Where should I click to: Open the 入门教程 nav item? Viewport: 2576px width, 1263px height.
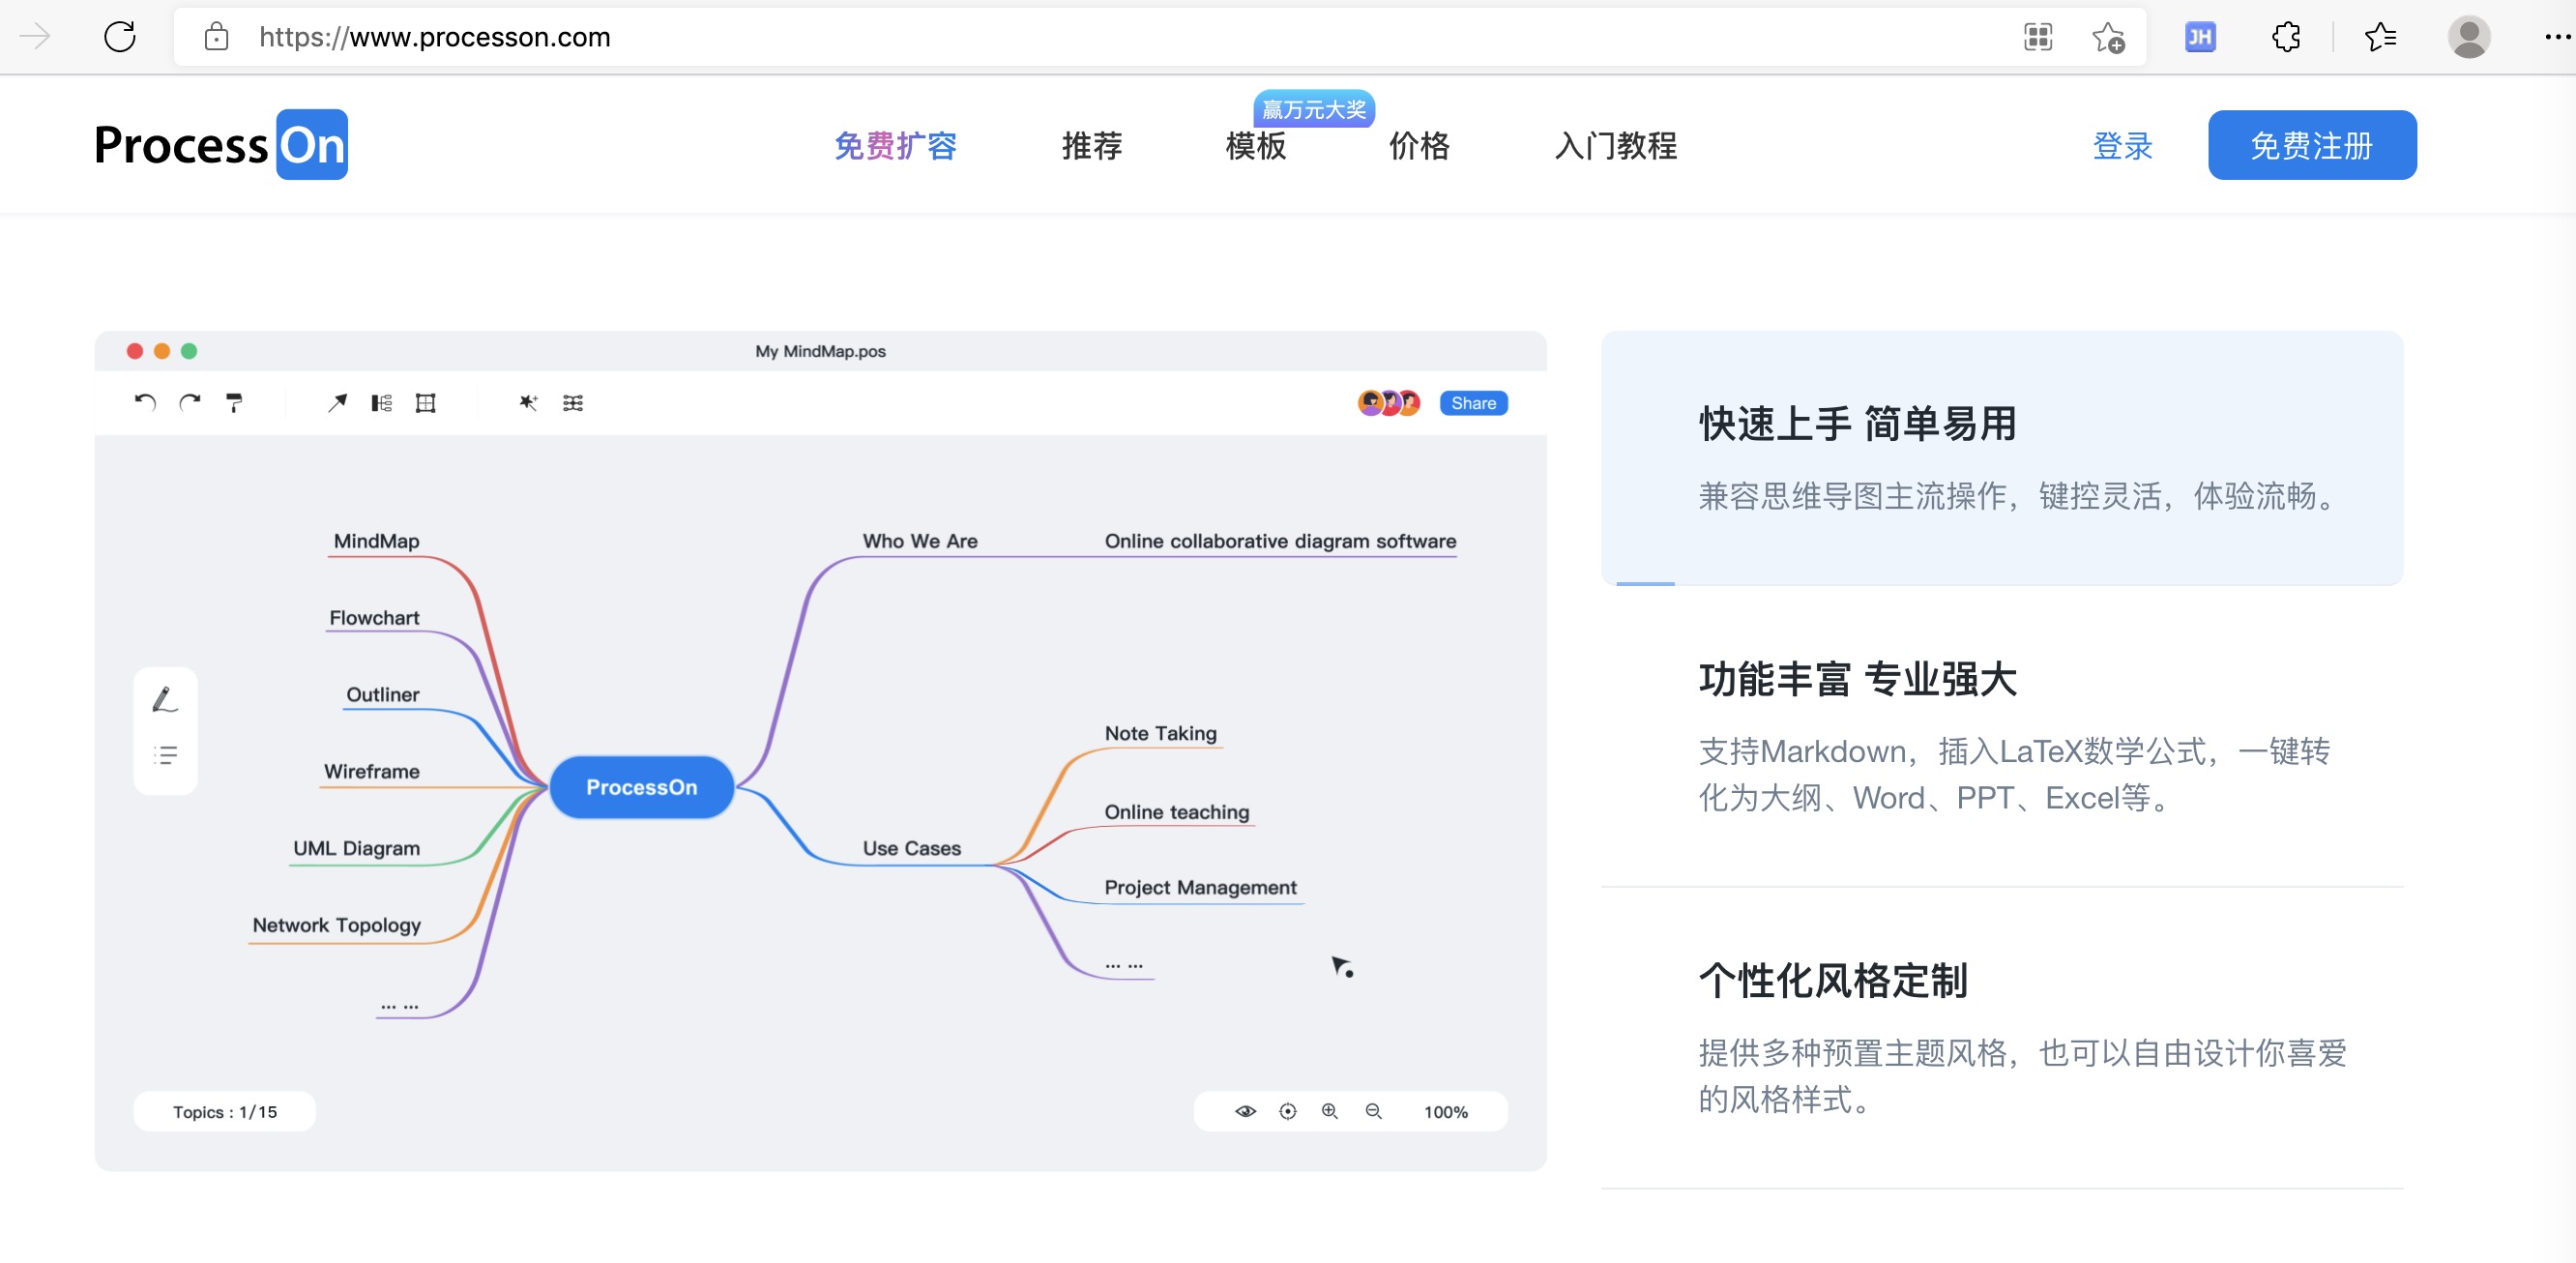1615,146
